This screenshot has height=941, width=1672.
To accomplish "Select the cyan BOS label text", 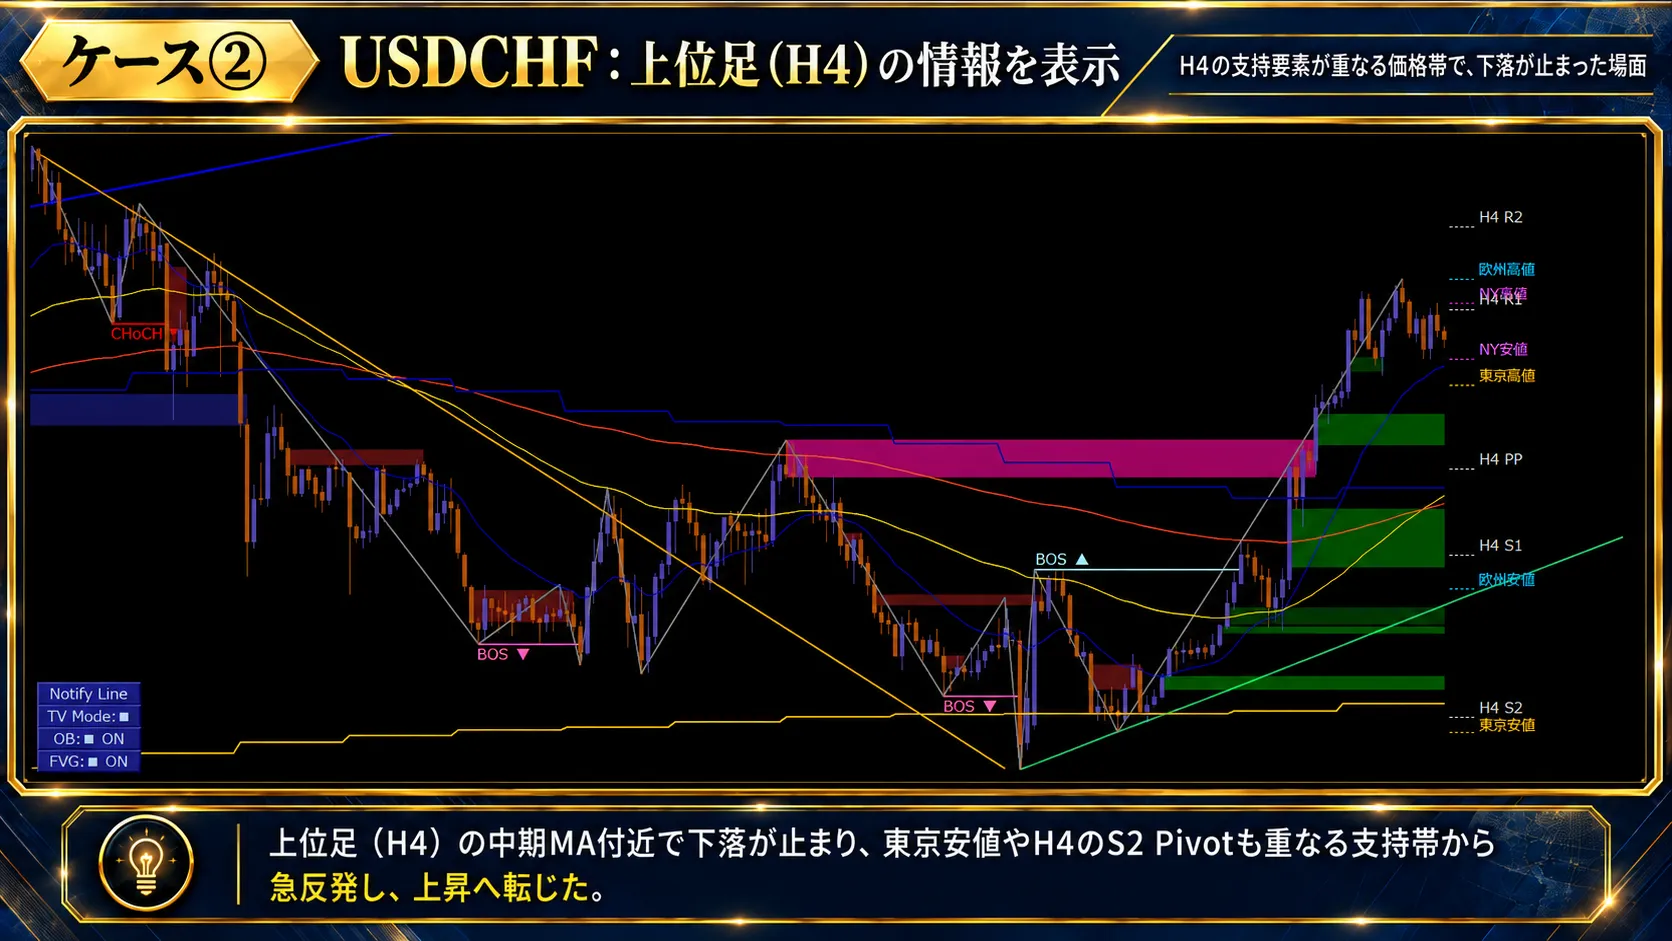I will [x=1051, y=559].
